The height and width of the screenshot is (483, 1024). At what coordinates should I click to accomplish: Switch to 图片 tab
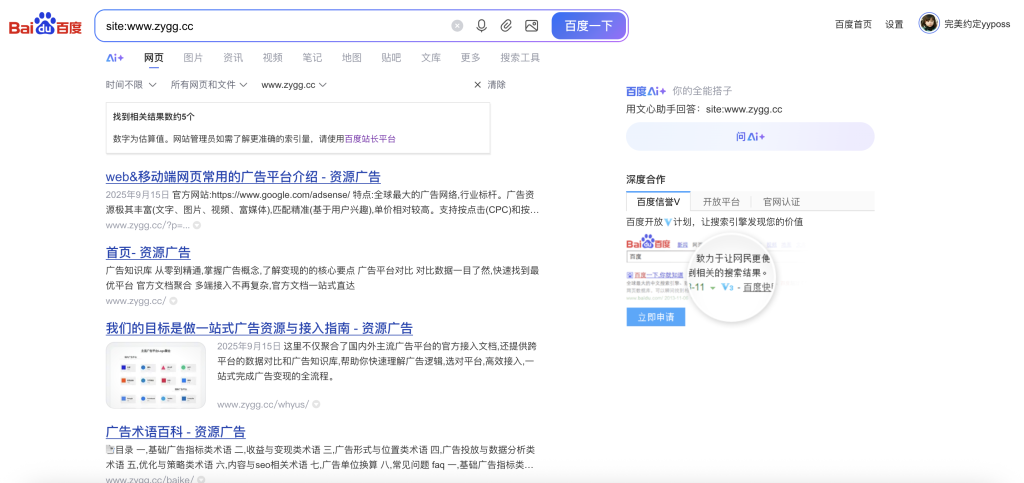click(x=193, y=57)
